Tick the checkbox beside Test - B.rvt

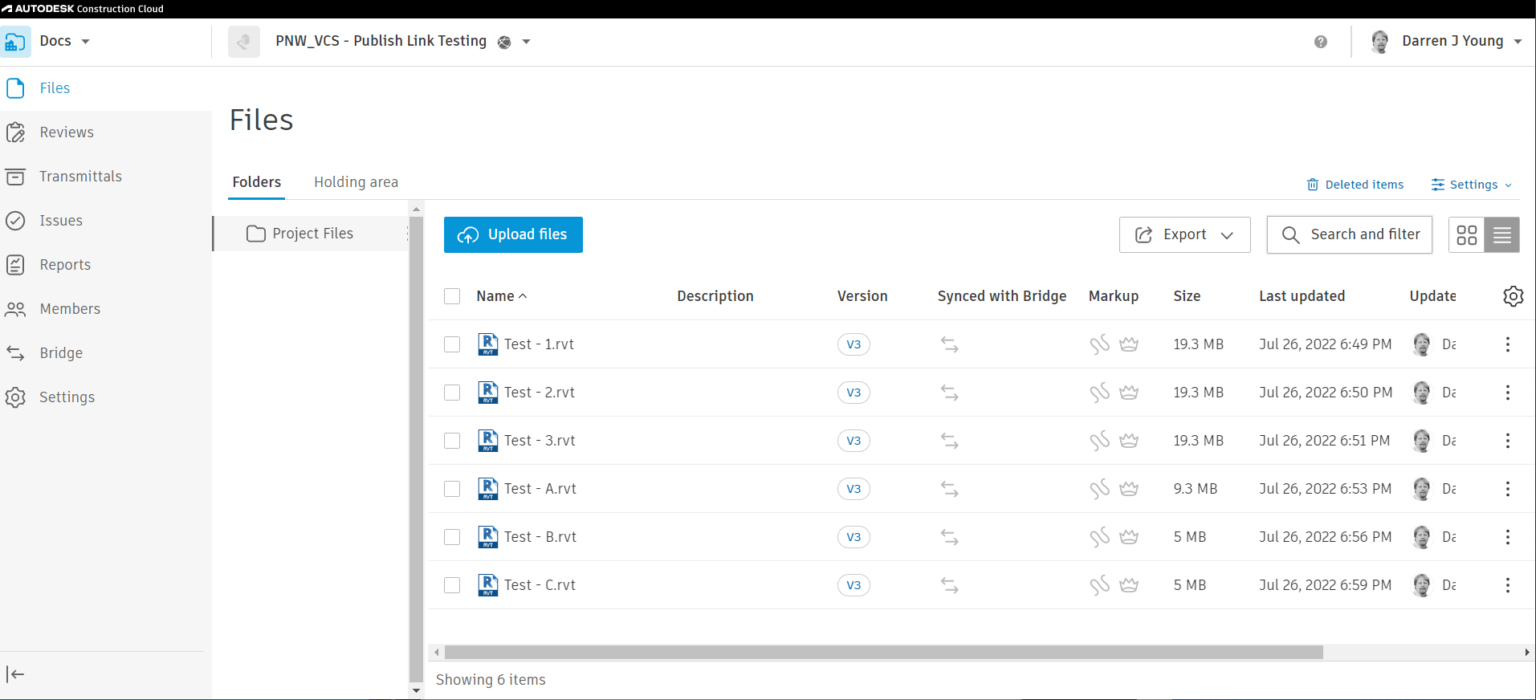[x=452, y=537]
